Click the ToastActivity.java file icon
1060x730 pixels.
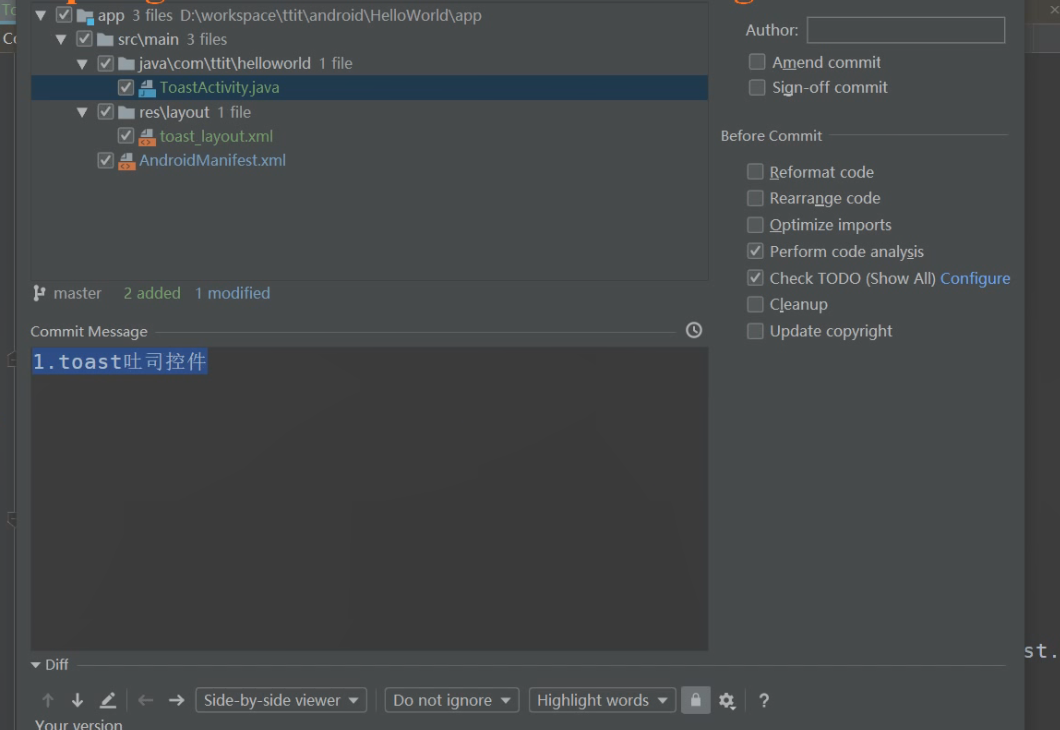coord(147,88)
